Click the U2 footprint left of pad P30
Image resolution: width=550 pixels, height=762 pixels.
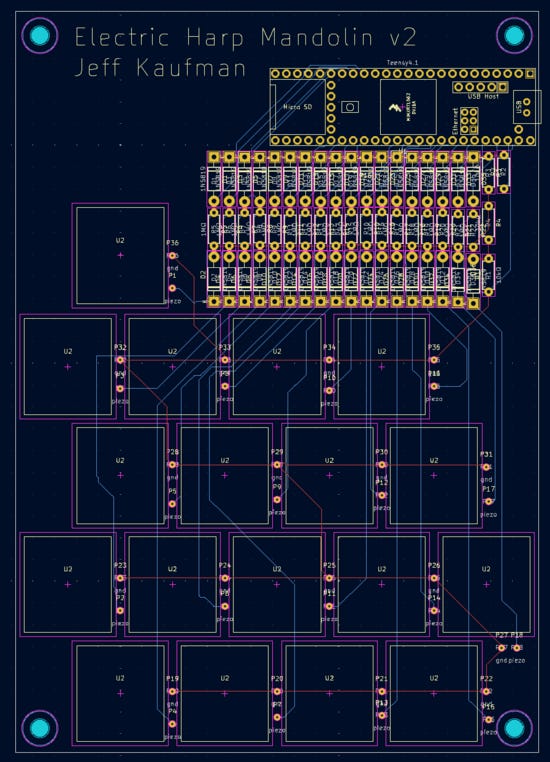point(329,476)
